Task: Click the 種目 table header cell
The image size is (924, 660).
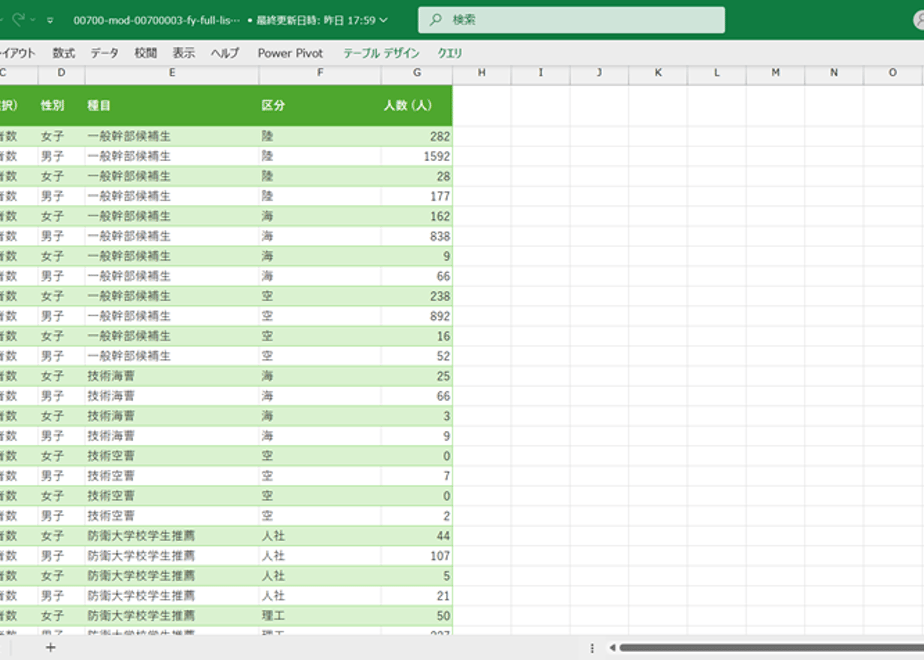Action: click(x=172, y=105)
